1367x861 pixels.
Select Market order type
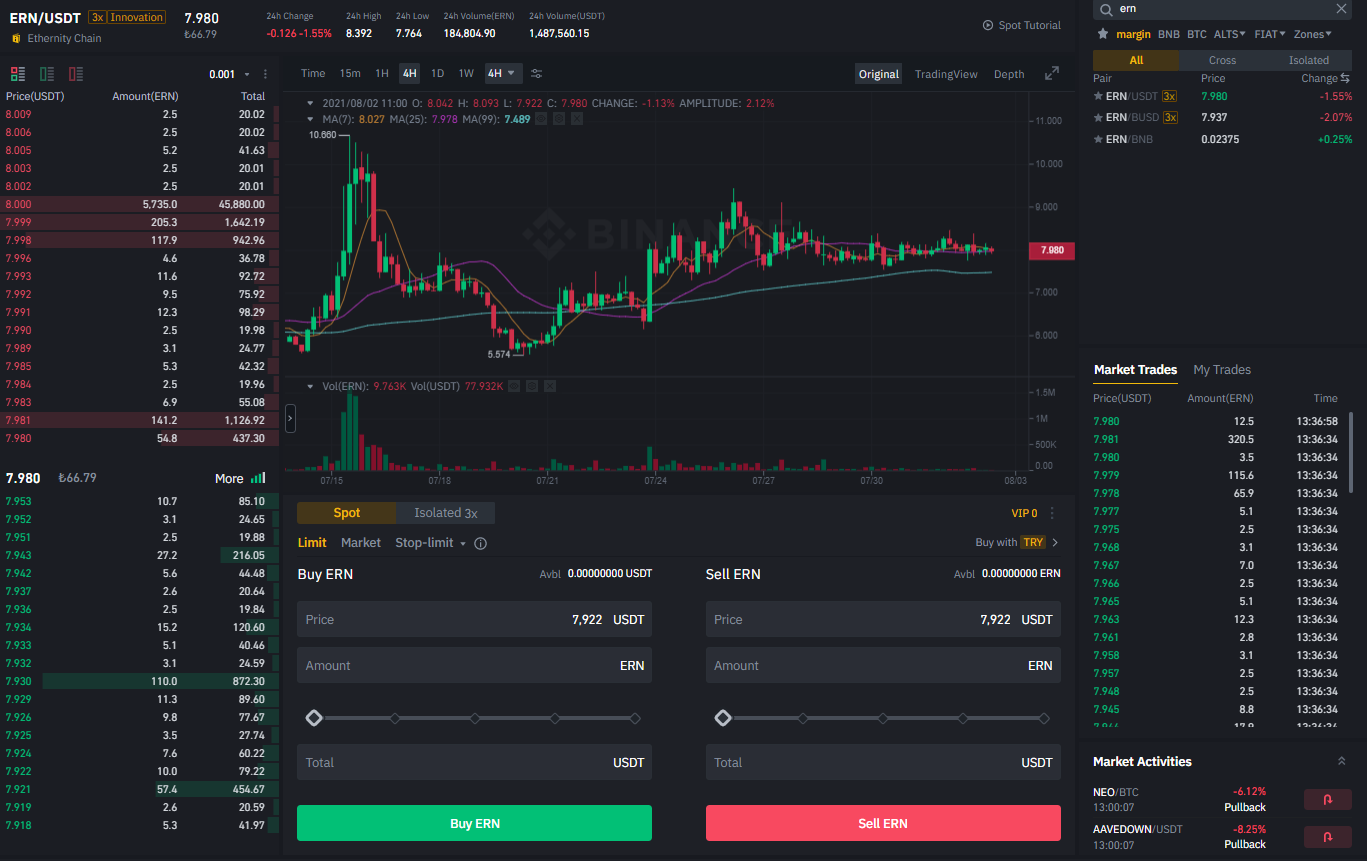[x=361, y=543]
